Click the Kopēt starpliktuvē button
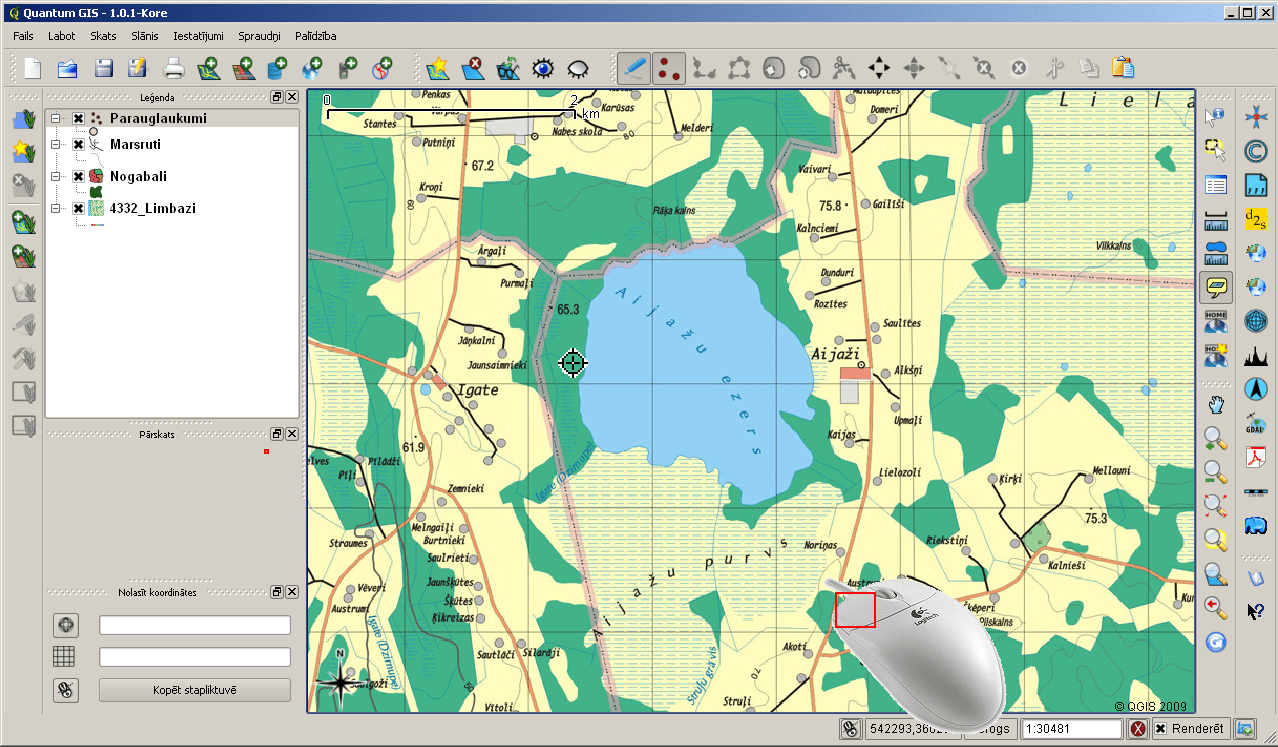 coord(195,690)
